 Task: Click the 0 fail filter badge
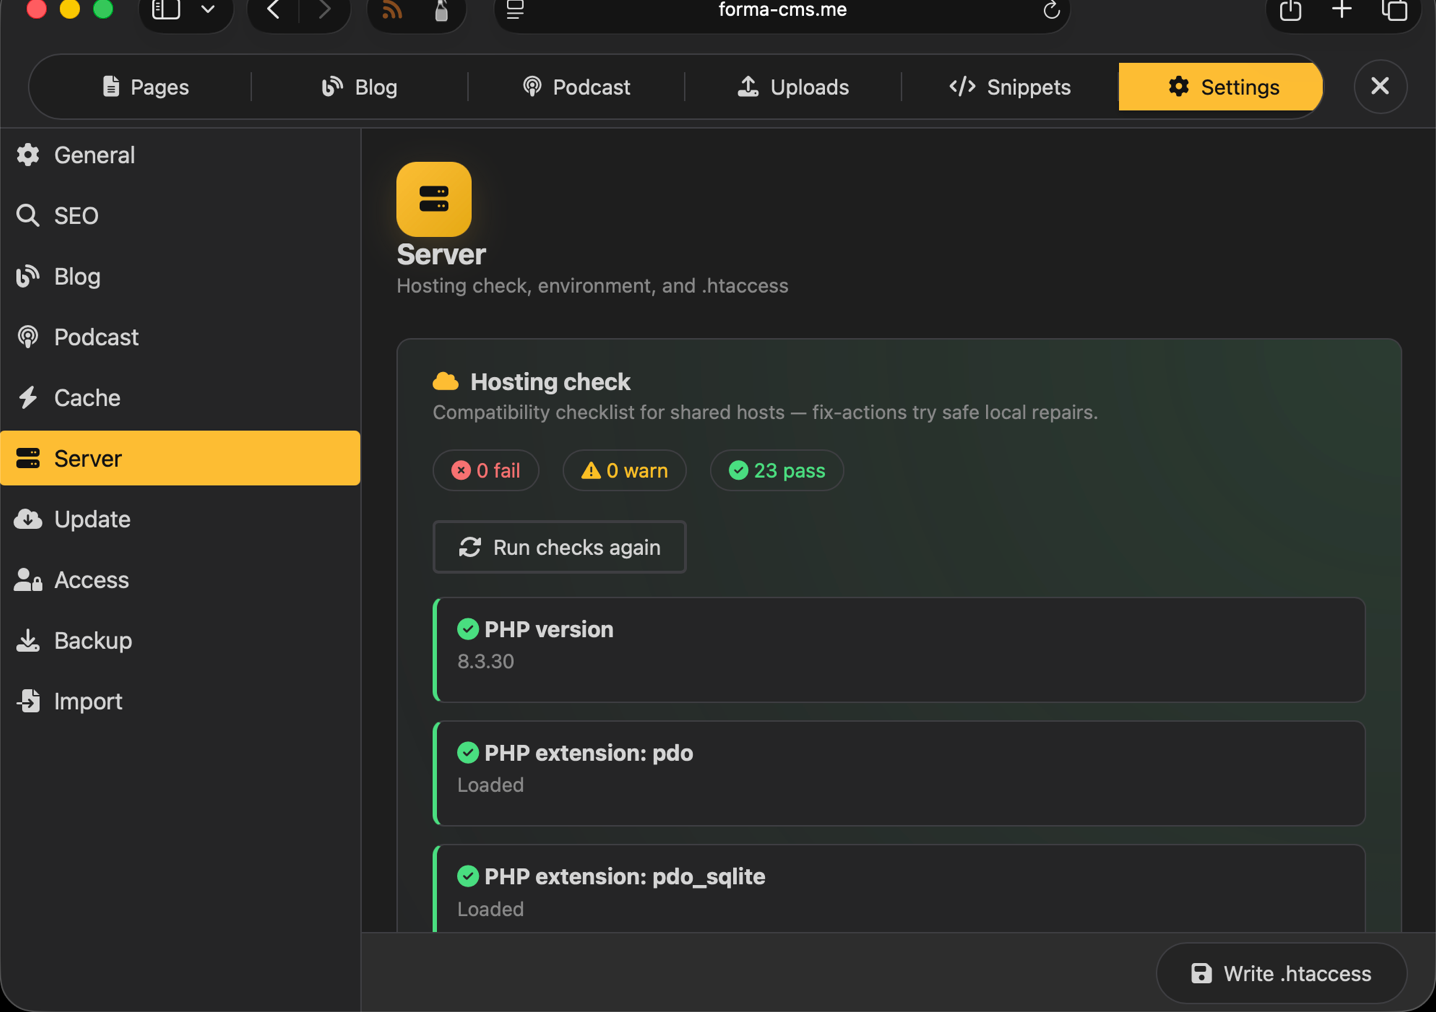tap(486, 470)
